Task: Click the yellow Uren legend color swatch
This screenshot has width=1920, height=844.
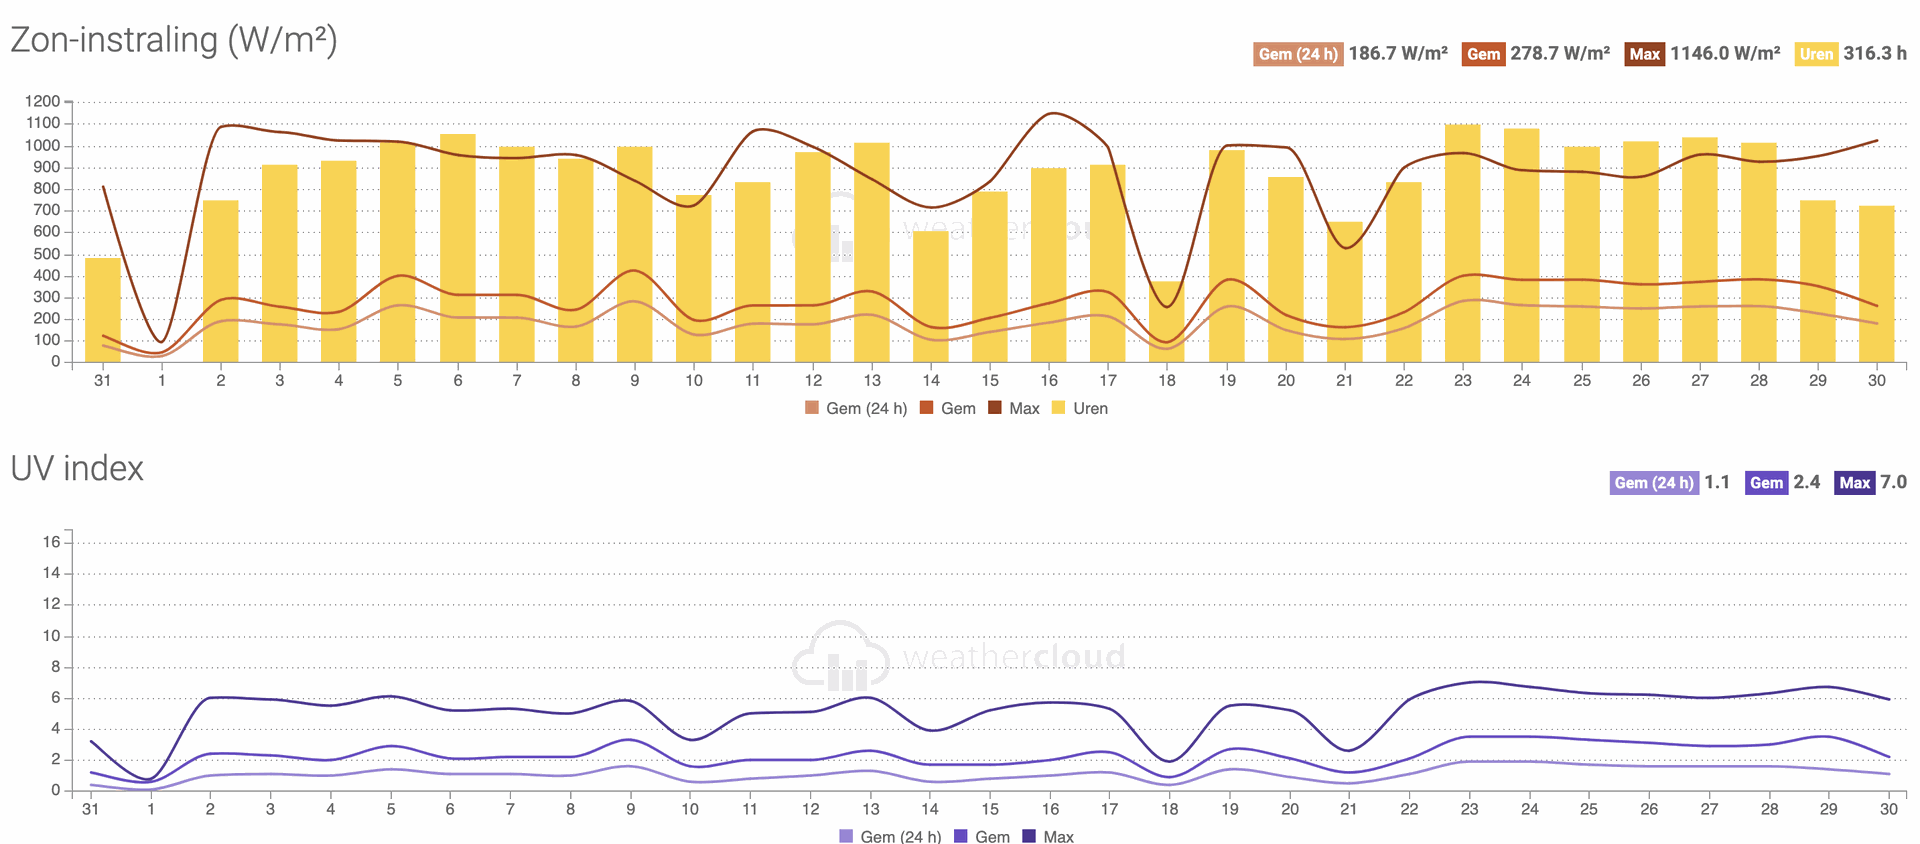Action: [1058, 408]
